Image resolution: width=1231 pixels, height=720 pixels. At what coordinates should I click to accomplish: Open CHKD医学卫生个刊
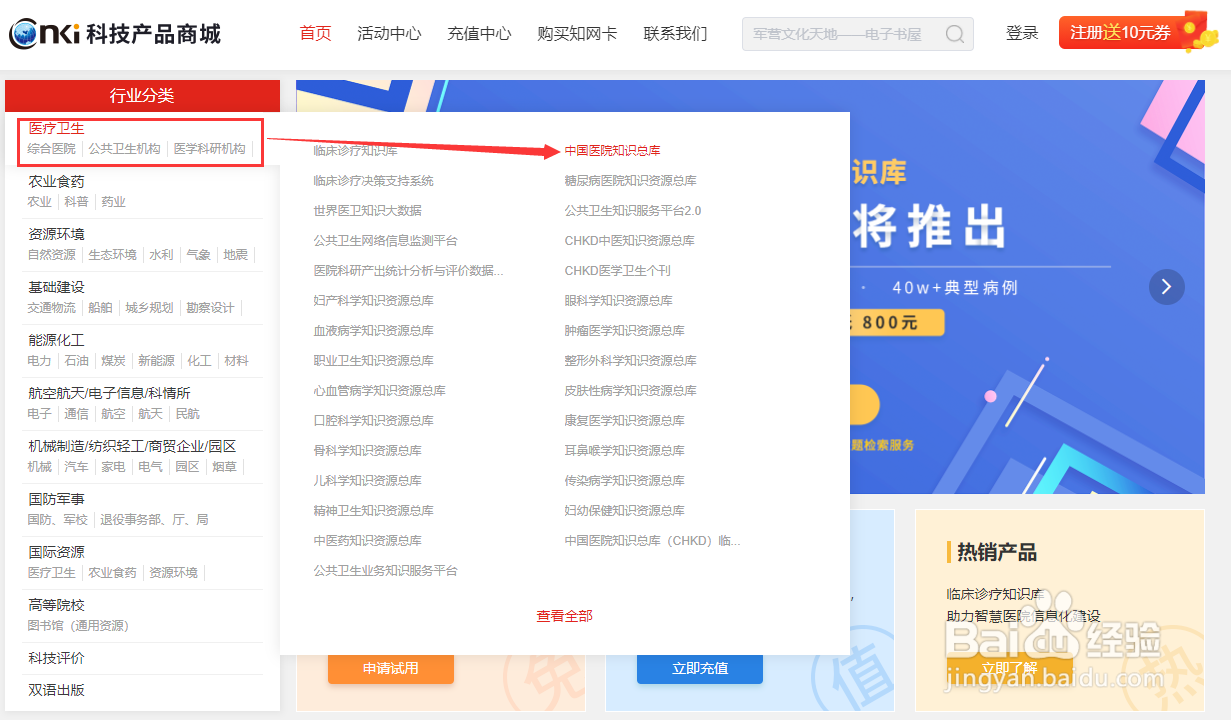[617, 271]
